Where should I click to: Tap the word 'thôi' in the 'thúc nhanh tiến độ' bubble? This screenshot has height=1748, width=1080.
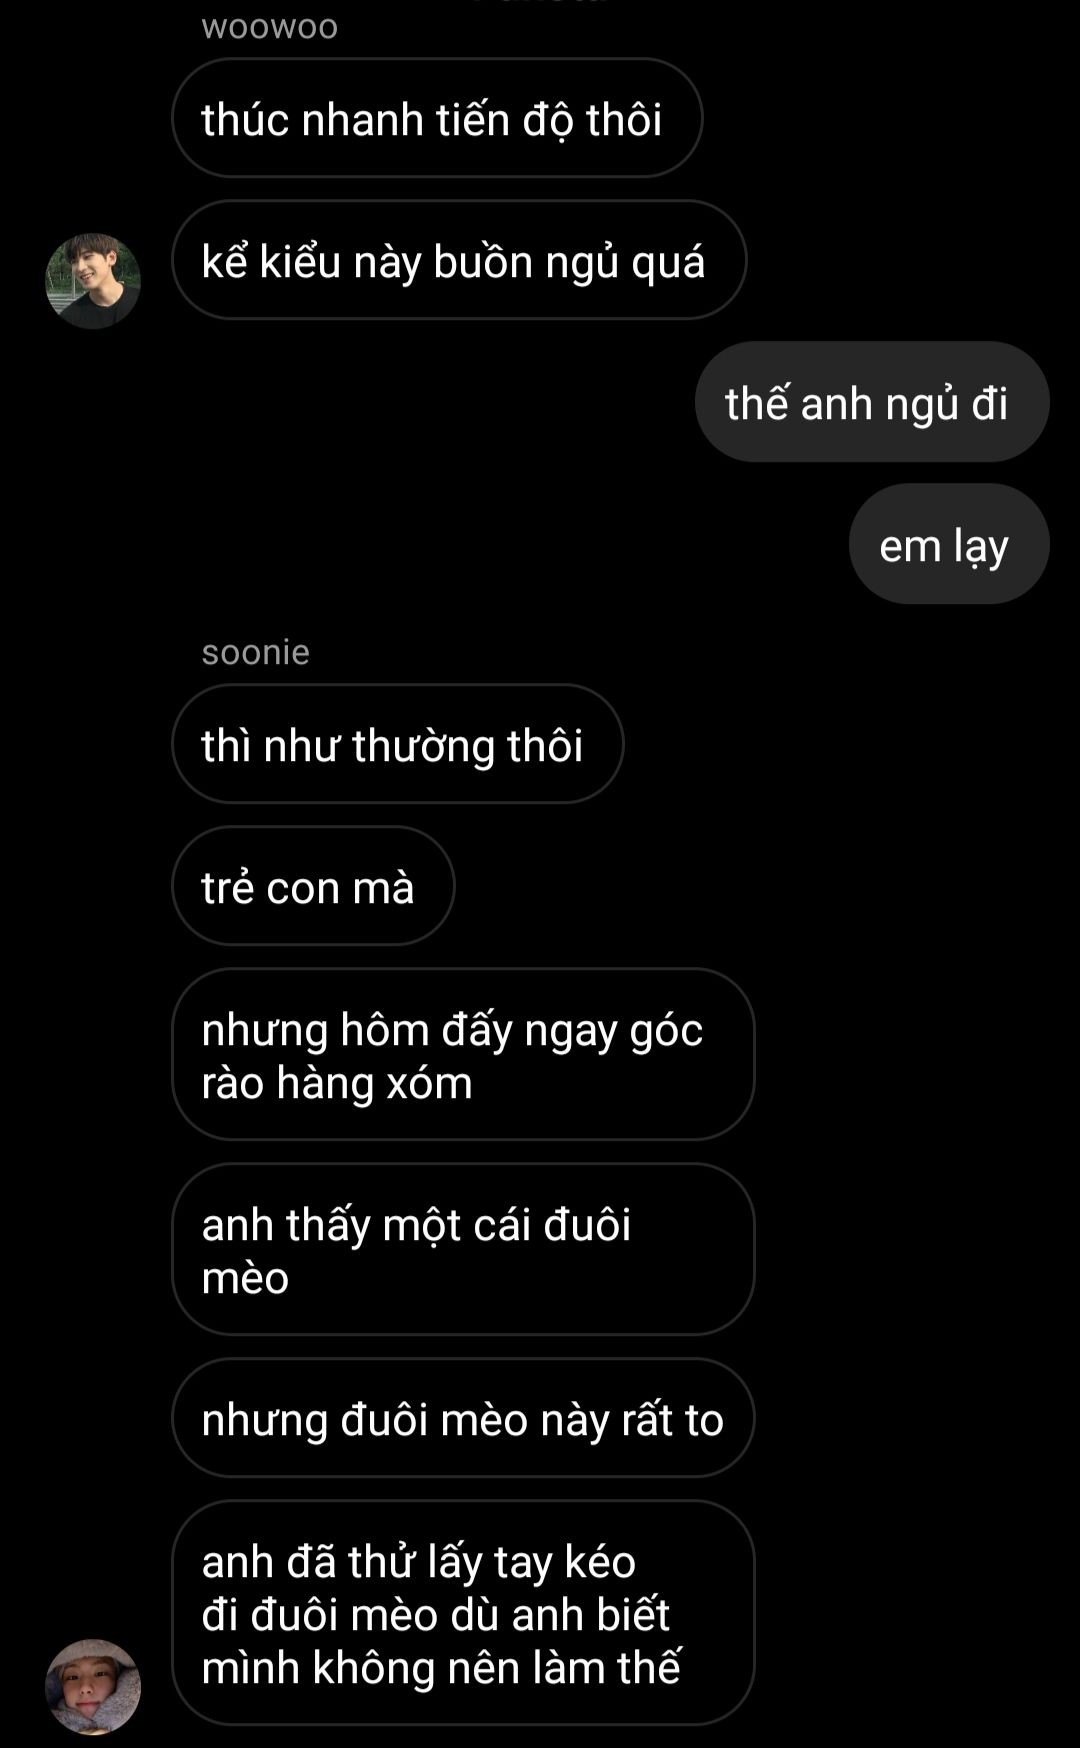[x=624, y=120]
